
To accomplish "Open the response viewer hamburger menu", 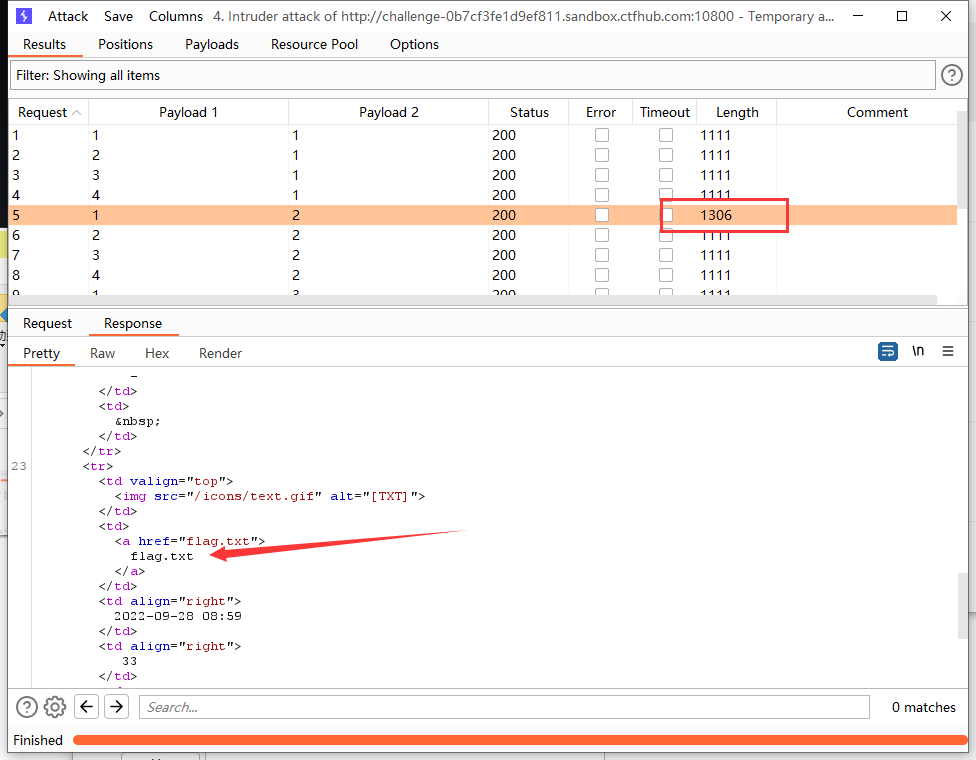I will (948, 352).
